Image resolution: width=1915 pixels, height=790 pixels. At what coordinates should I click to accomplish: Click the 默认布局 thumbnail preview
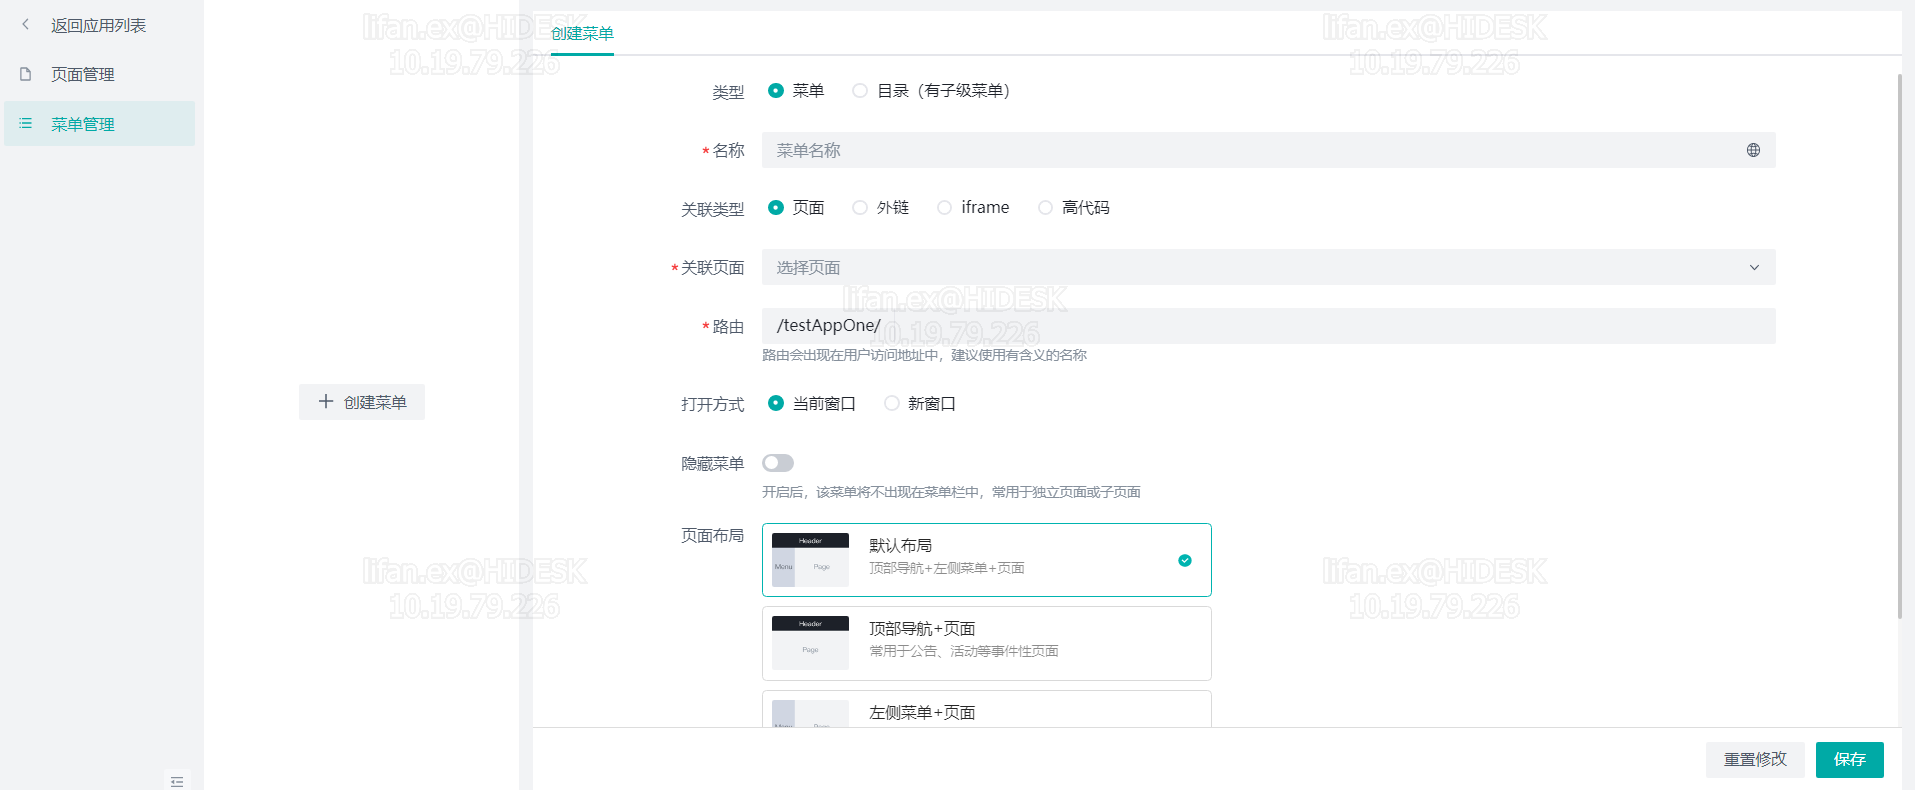point(810,560)
